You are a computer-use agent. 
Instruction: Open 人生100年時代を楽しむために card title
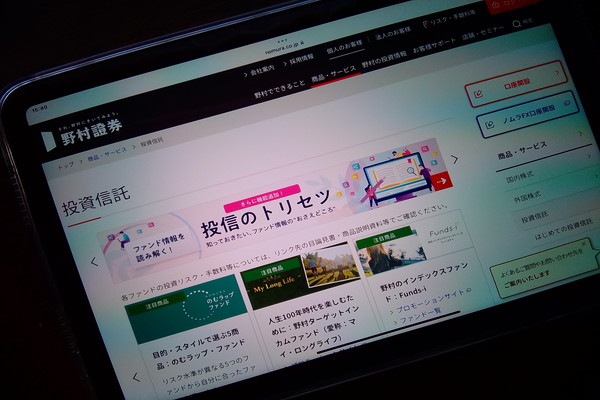[313, 325]
